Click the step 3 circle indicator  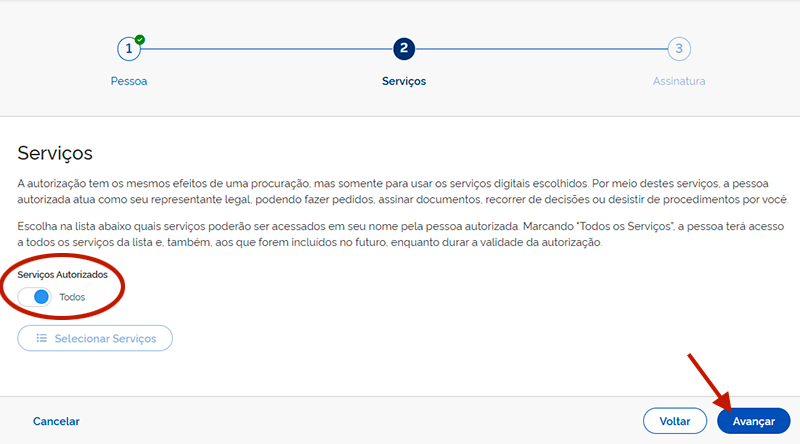[679, 49]
